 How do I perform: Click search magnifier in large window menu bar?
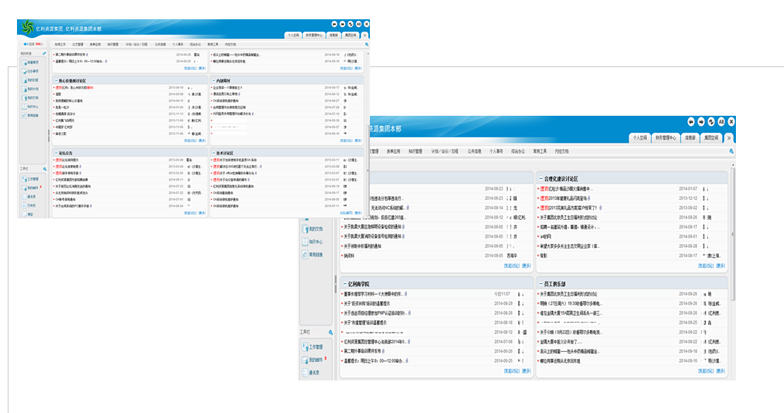[x=731, y=151]
